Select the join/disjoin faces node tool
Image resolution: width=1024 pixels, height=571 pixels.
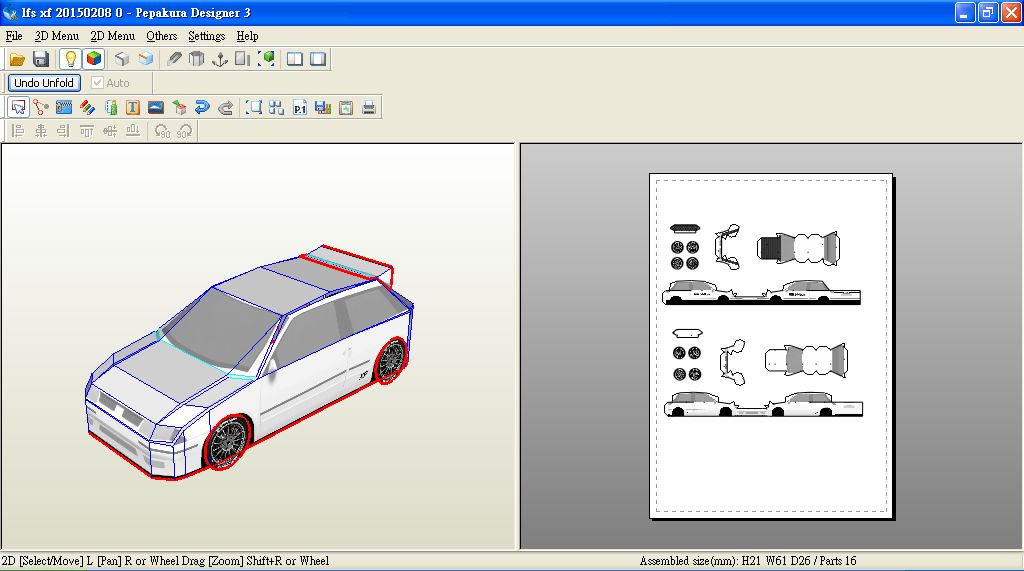tap(41, 108)
